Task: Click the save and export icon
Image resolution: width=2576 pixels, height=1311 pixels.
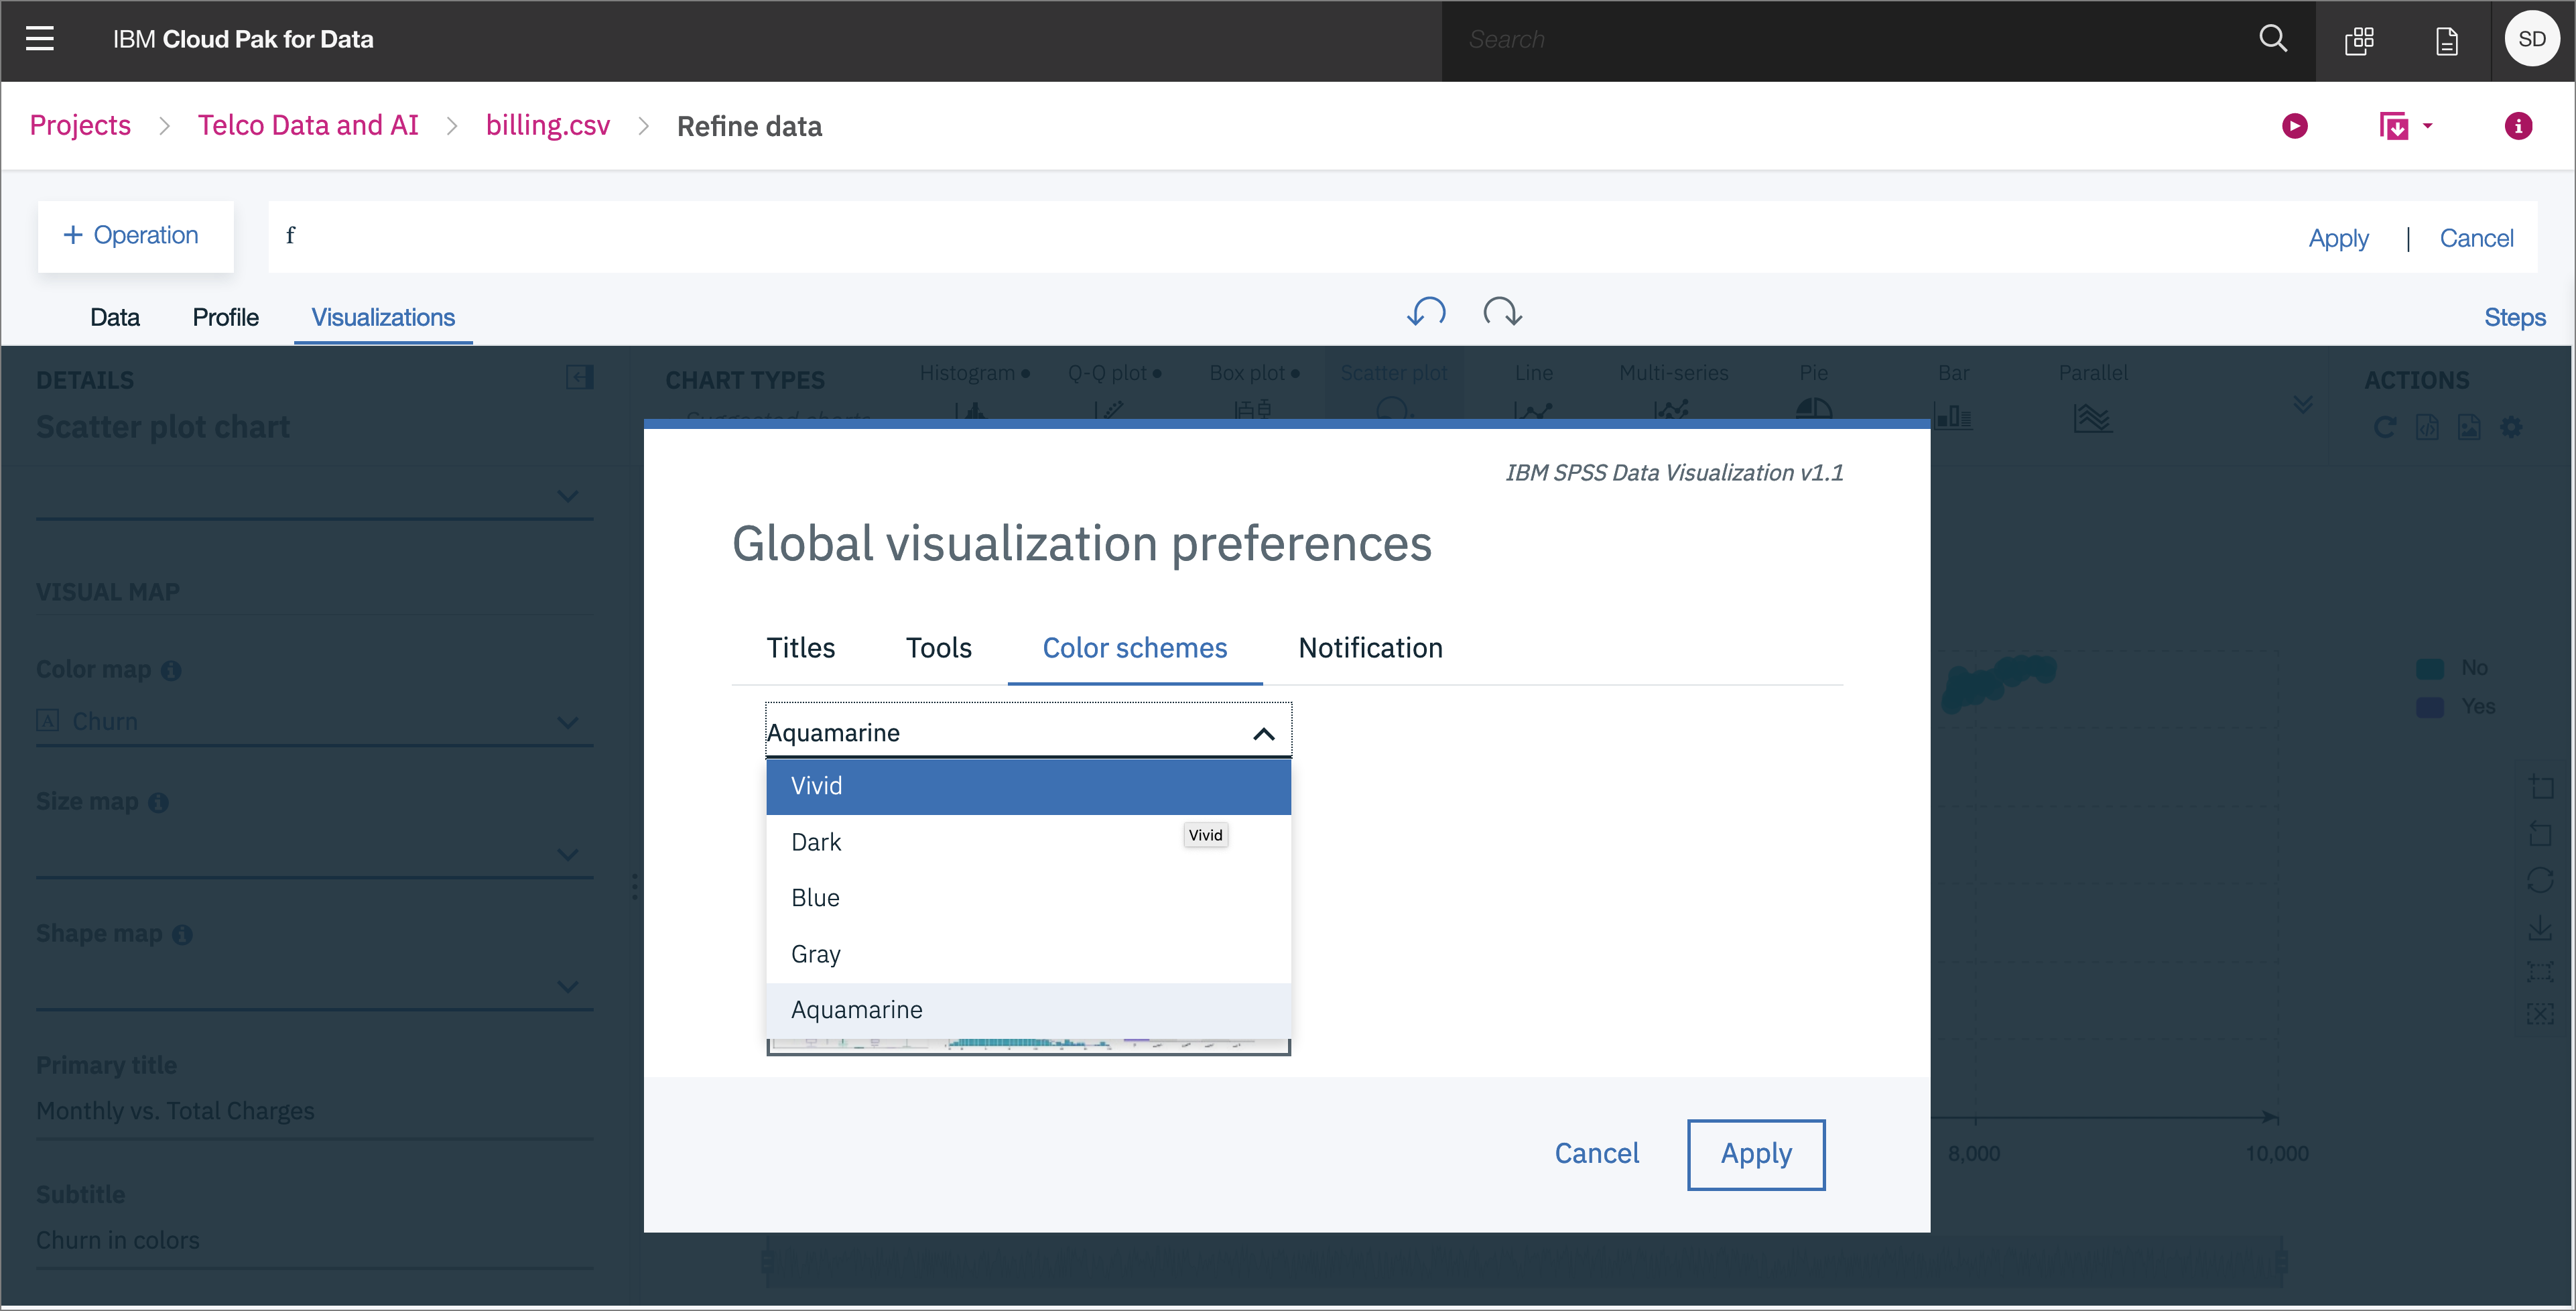Action: 2394,126
